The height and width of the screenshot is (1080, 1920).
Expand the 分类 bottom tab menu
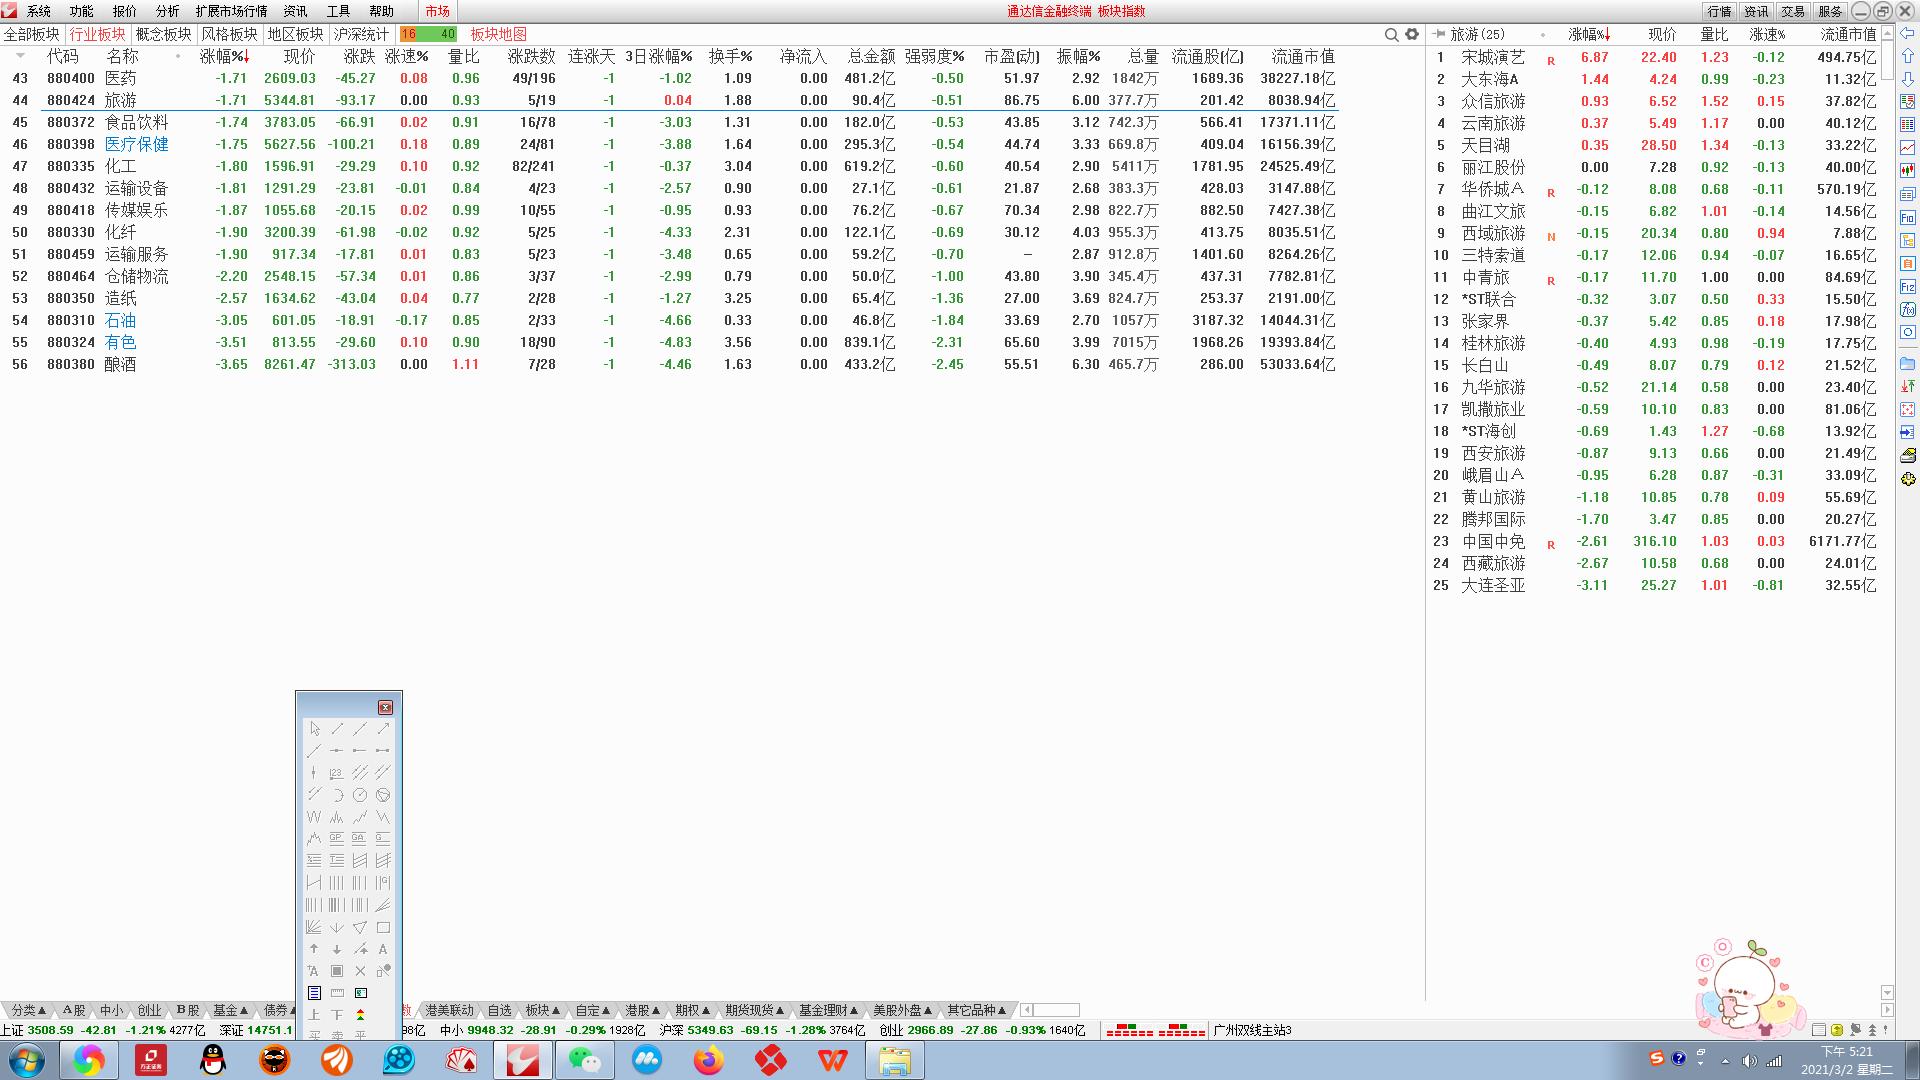28,1010
